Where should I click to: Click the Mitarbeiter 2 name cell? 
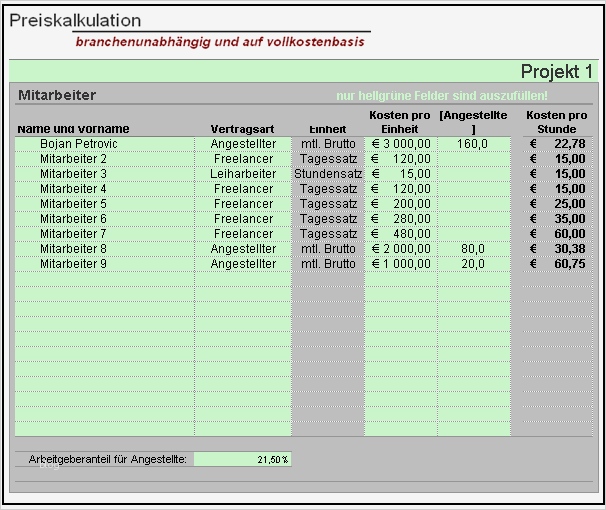(x=105, y=159)
